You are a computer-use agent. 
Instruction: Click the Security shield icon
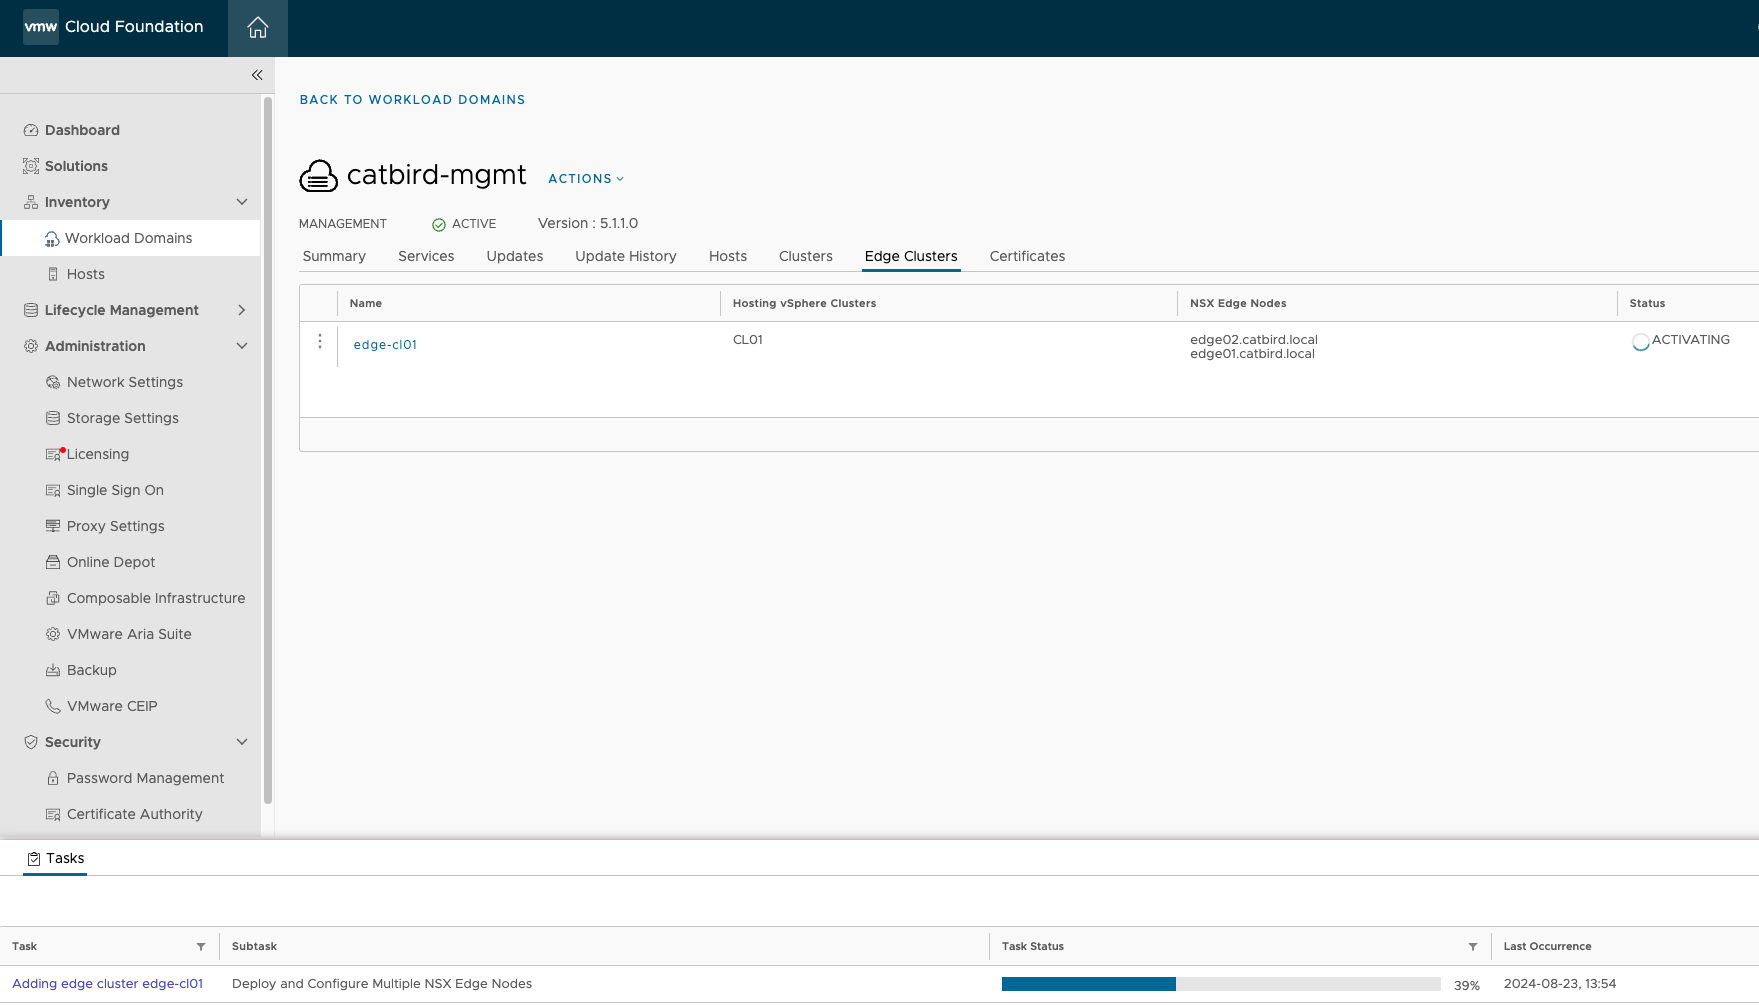(x=31, y=742)
